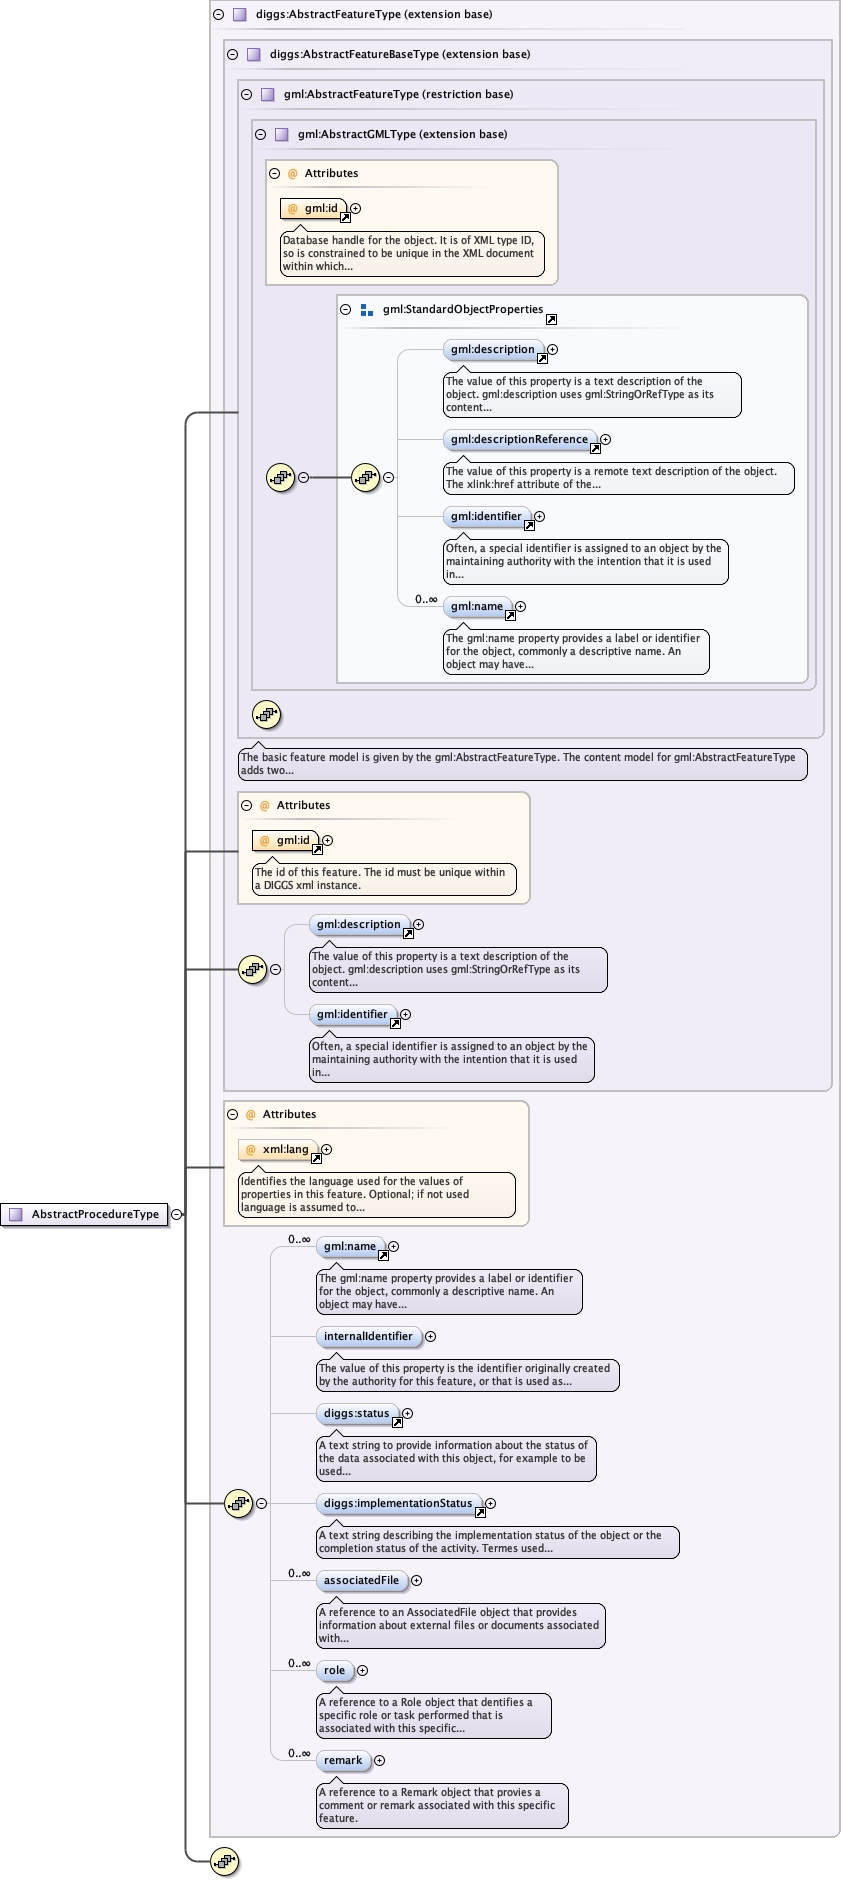Collapse the Attributes section containing xml:lang

[x=232, y=1114]
